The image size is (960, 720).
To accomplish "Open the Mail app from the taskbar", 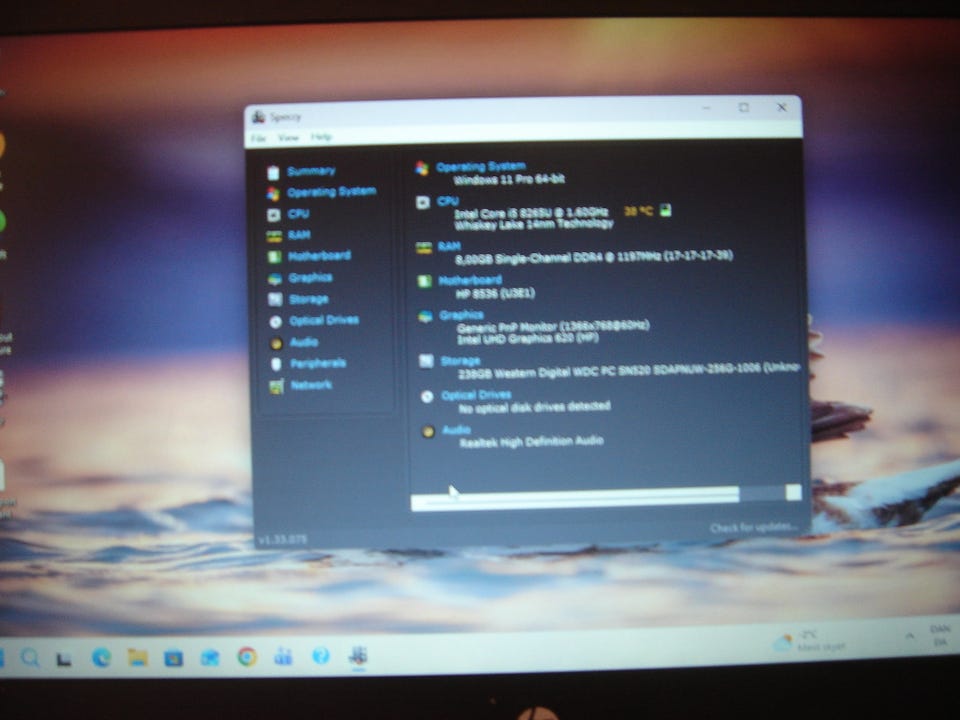I will click(x=210, y=658).
